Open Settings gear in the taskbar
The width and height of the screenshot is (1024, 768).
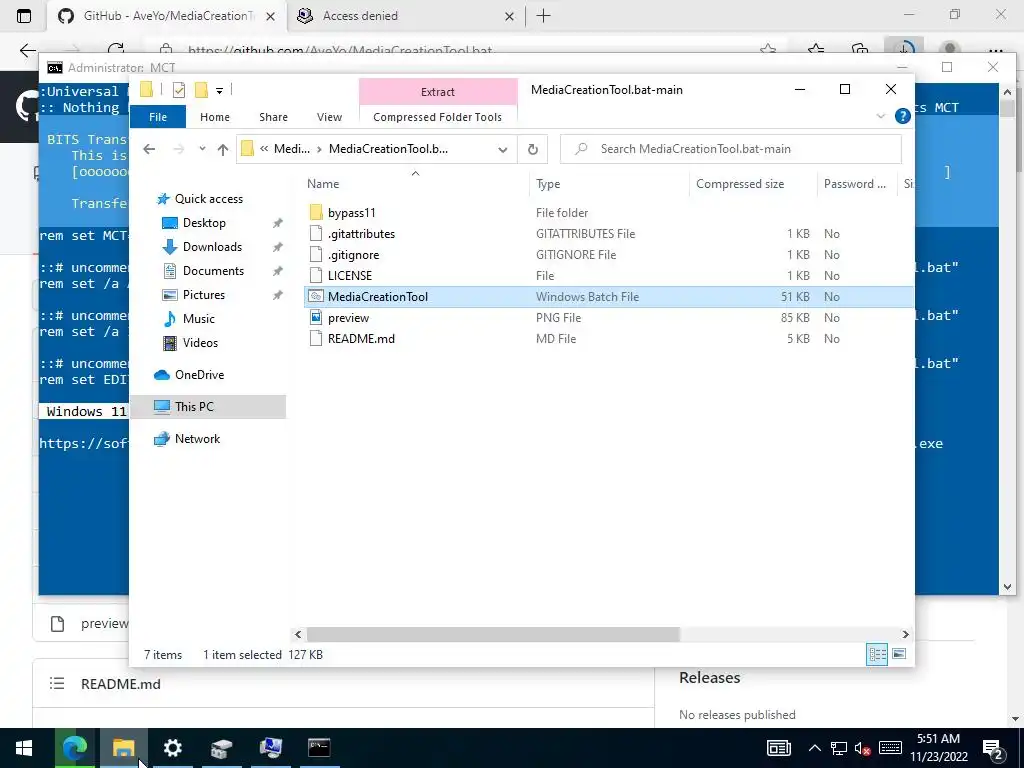coord(172,747)
